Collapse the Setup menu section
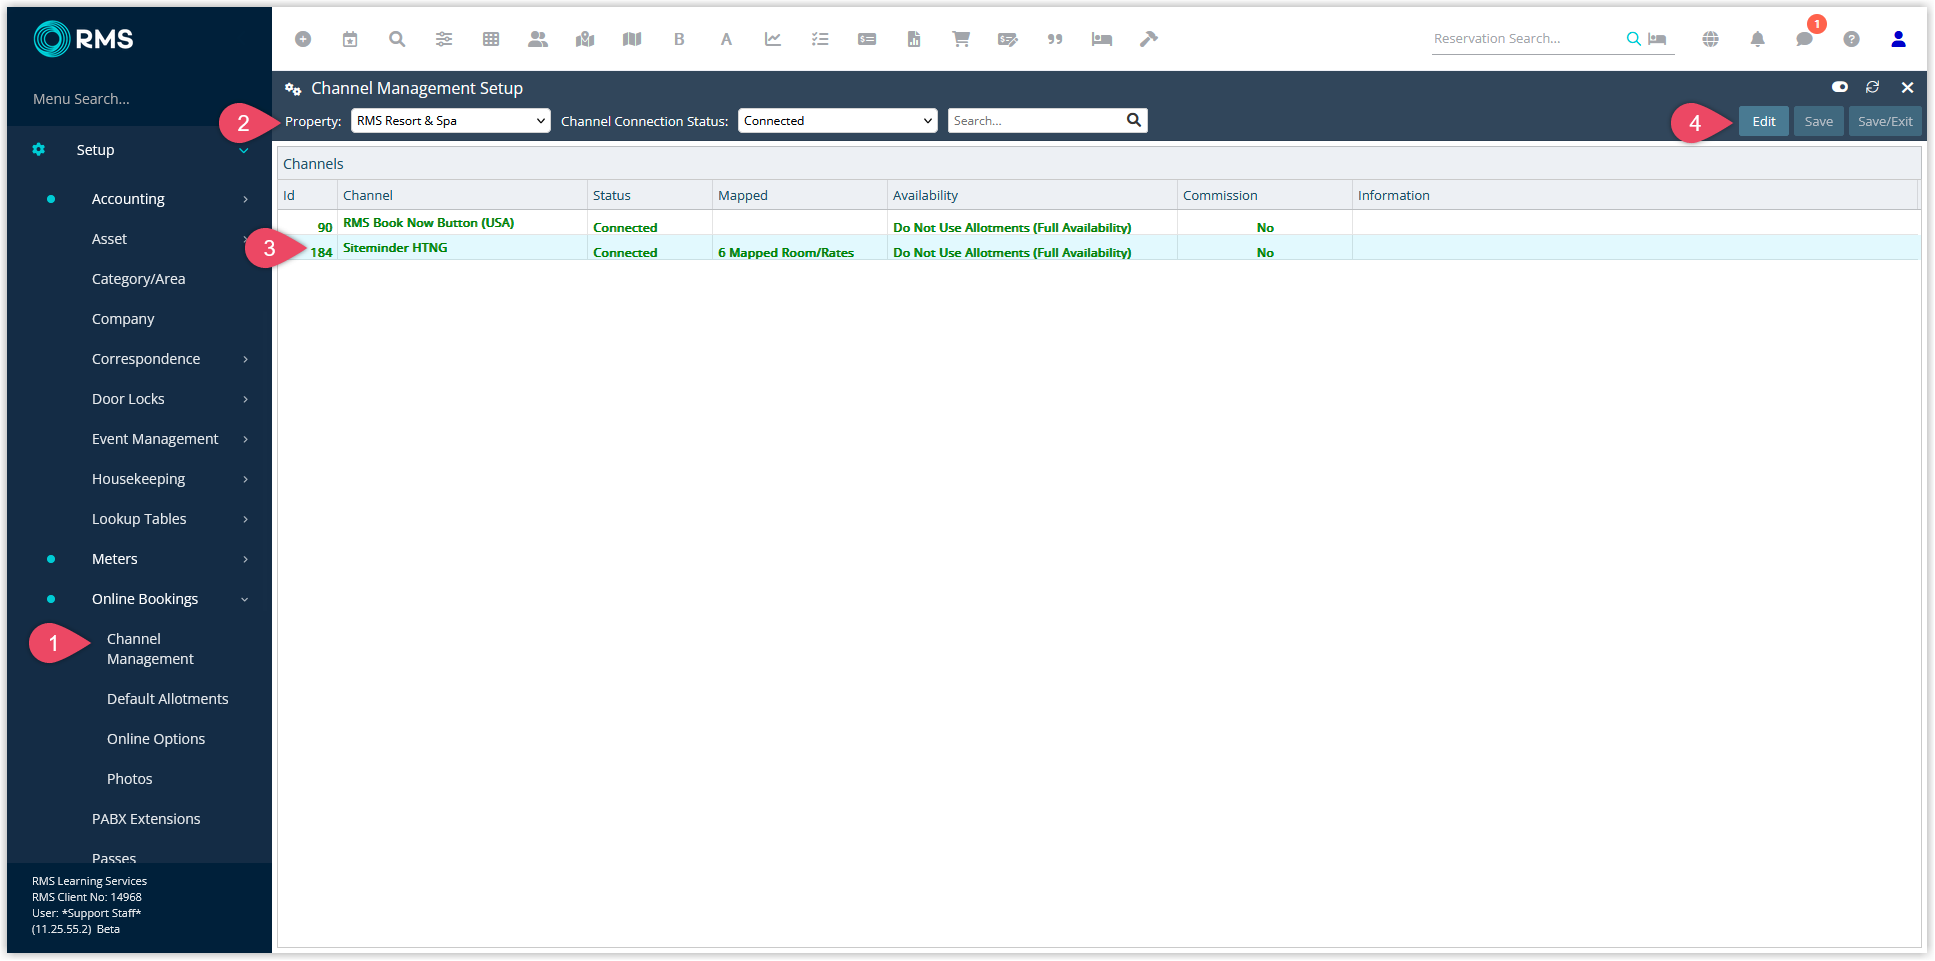Screen dimensions: 1935x961 pyautogui.click(x=243, y=150)
